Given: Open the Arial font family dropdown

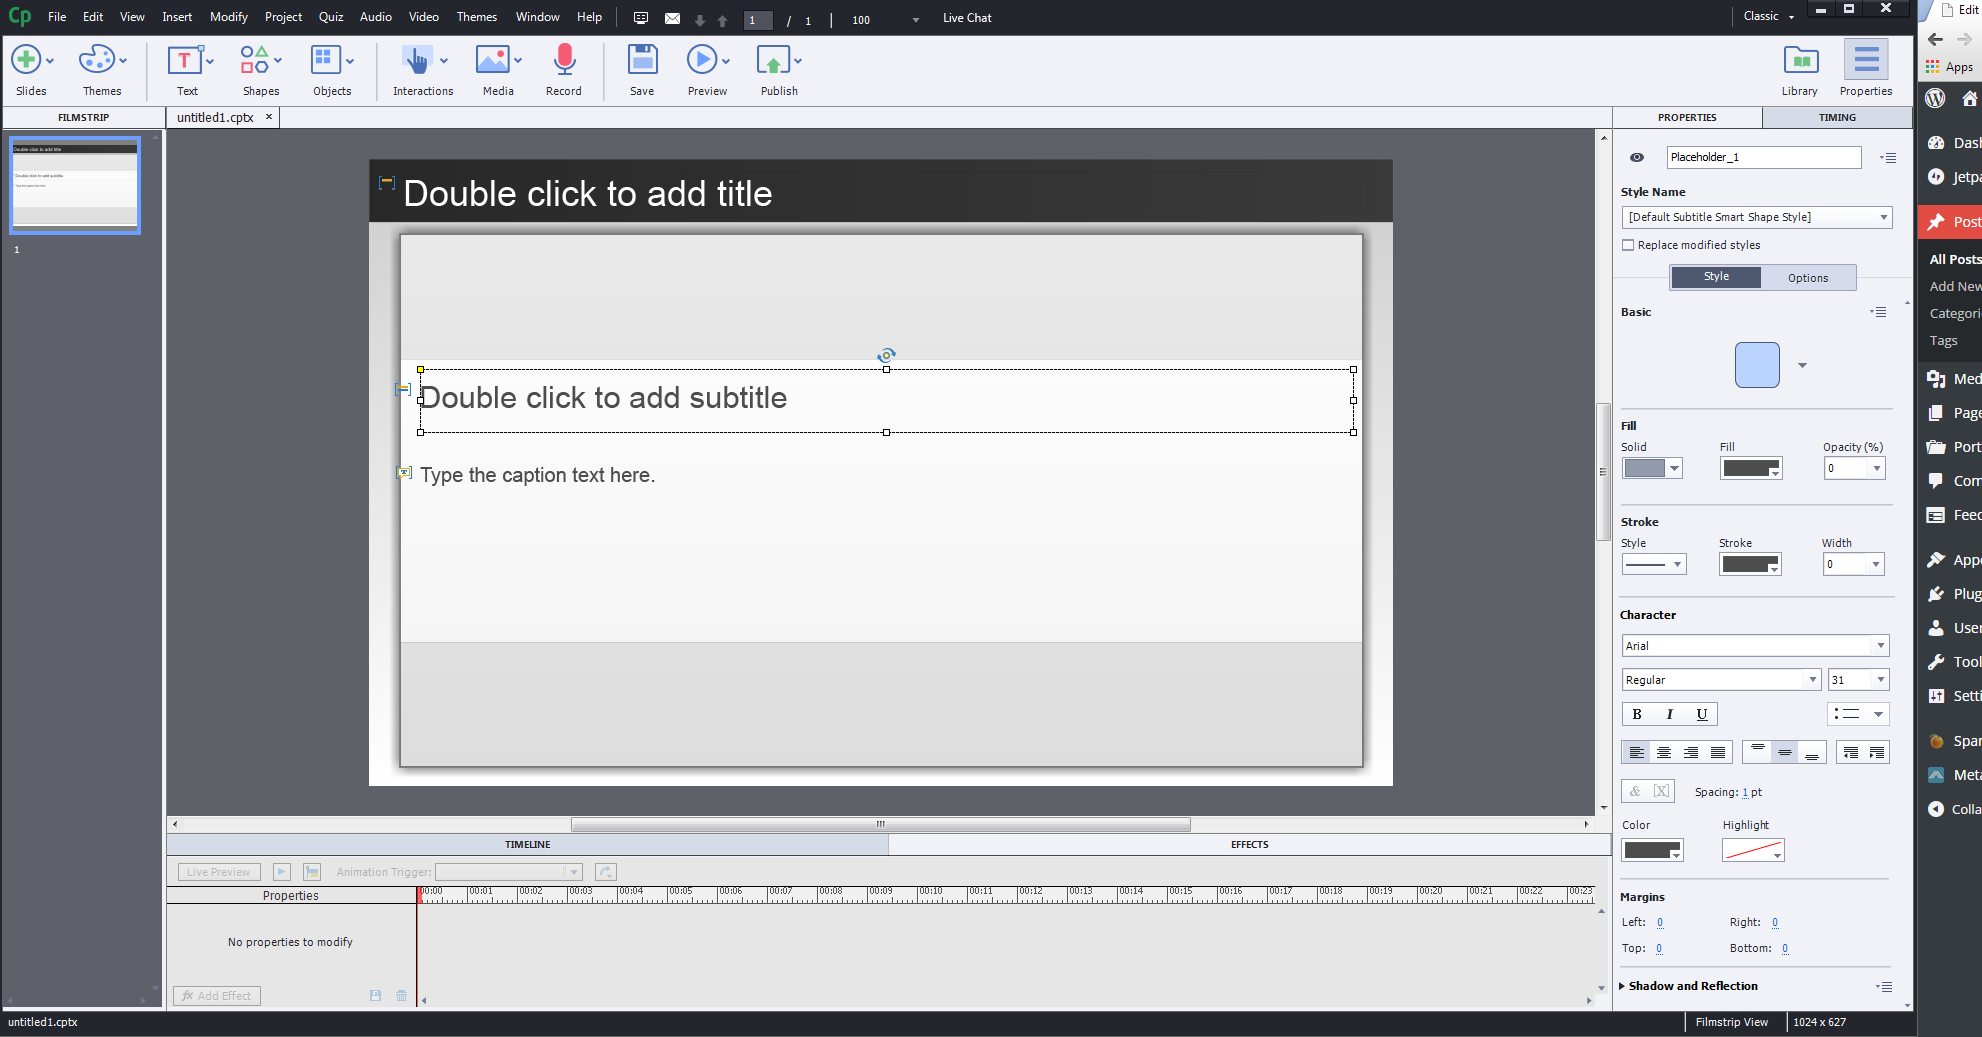Looking at the screenshot, I should [1755, 646].
